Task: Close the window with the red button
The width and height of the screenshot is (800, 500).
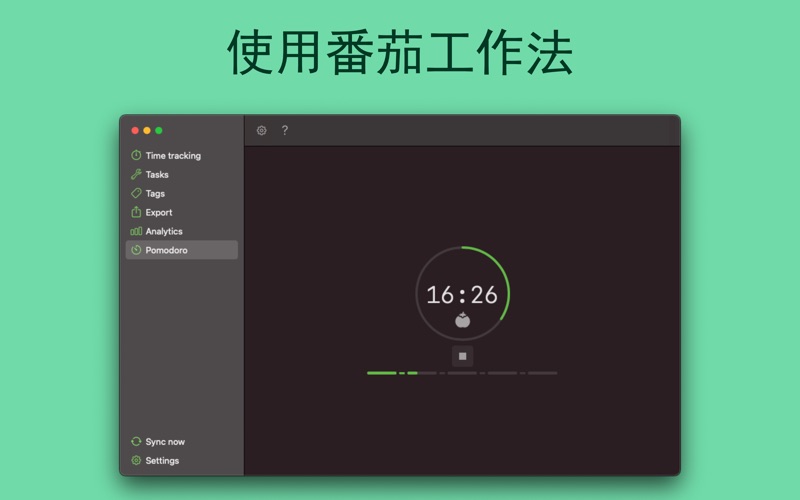Action: [135, 130]
